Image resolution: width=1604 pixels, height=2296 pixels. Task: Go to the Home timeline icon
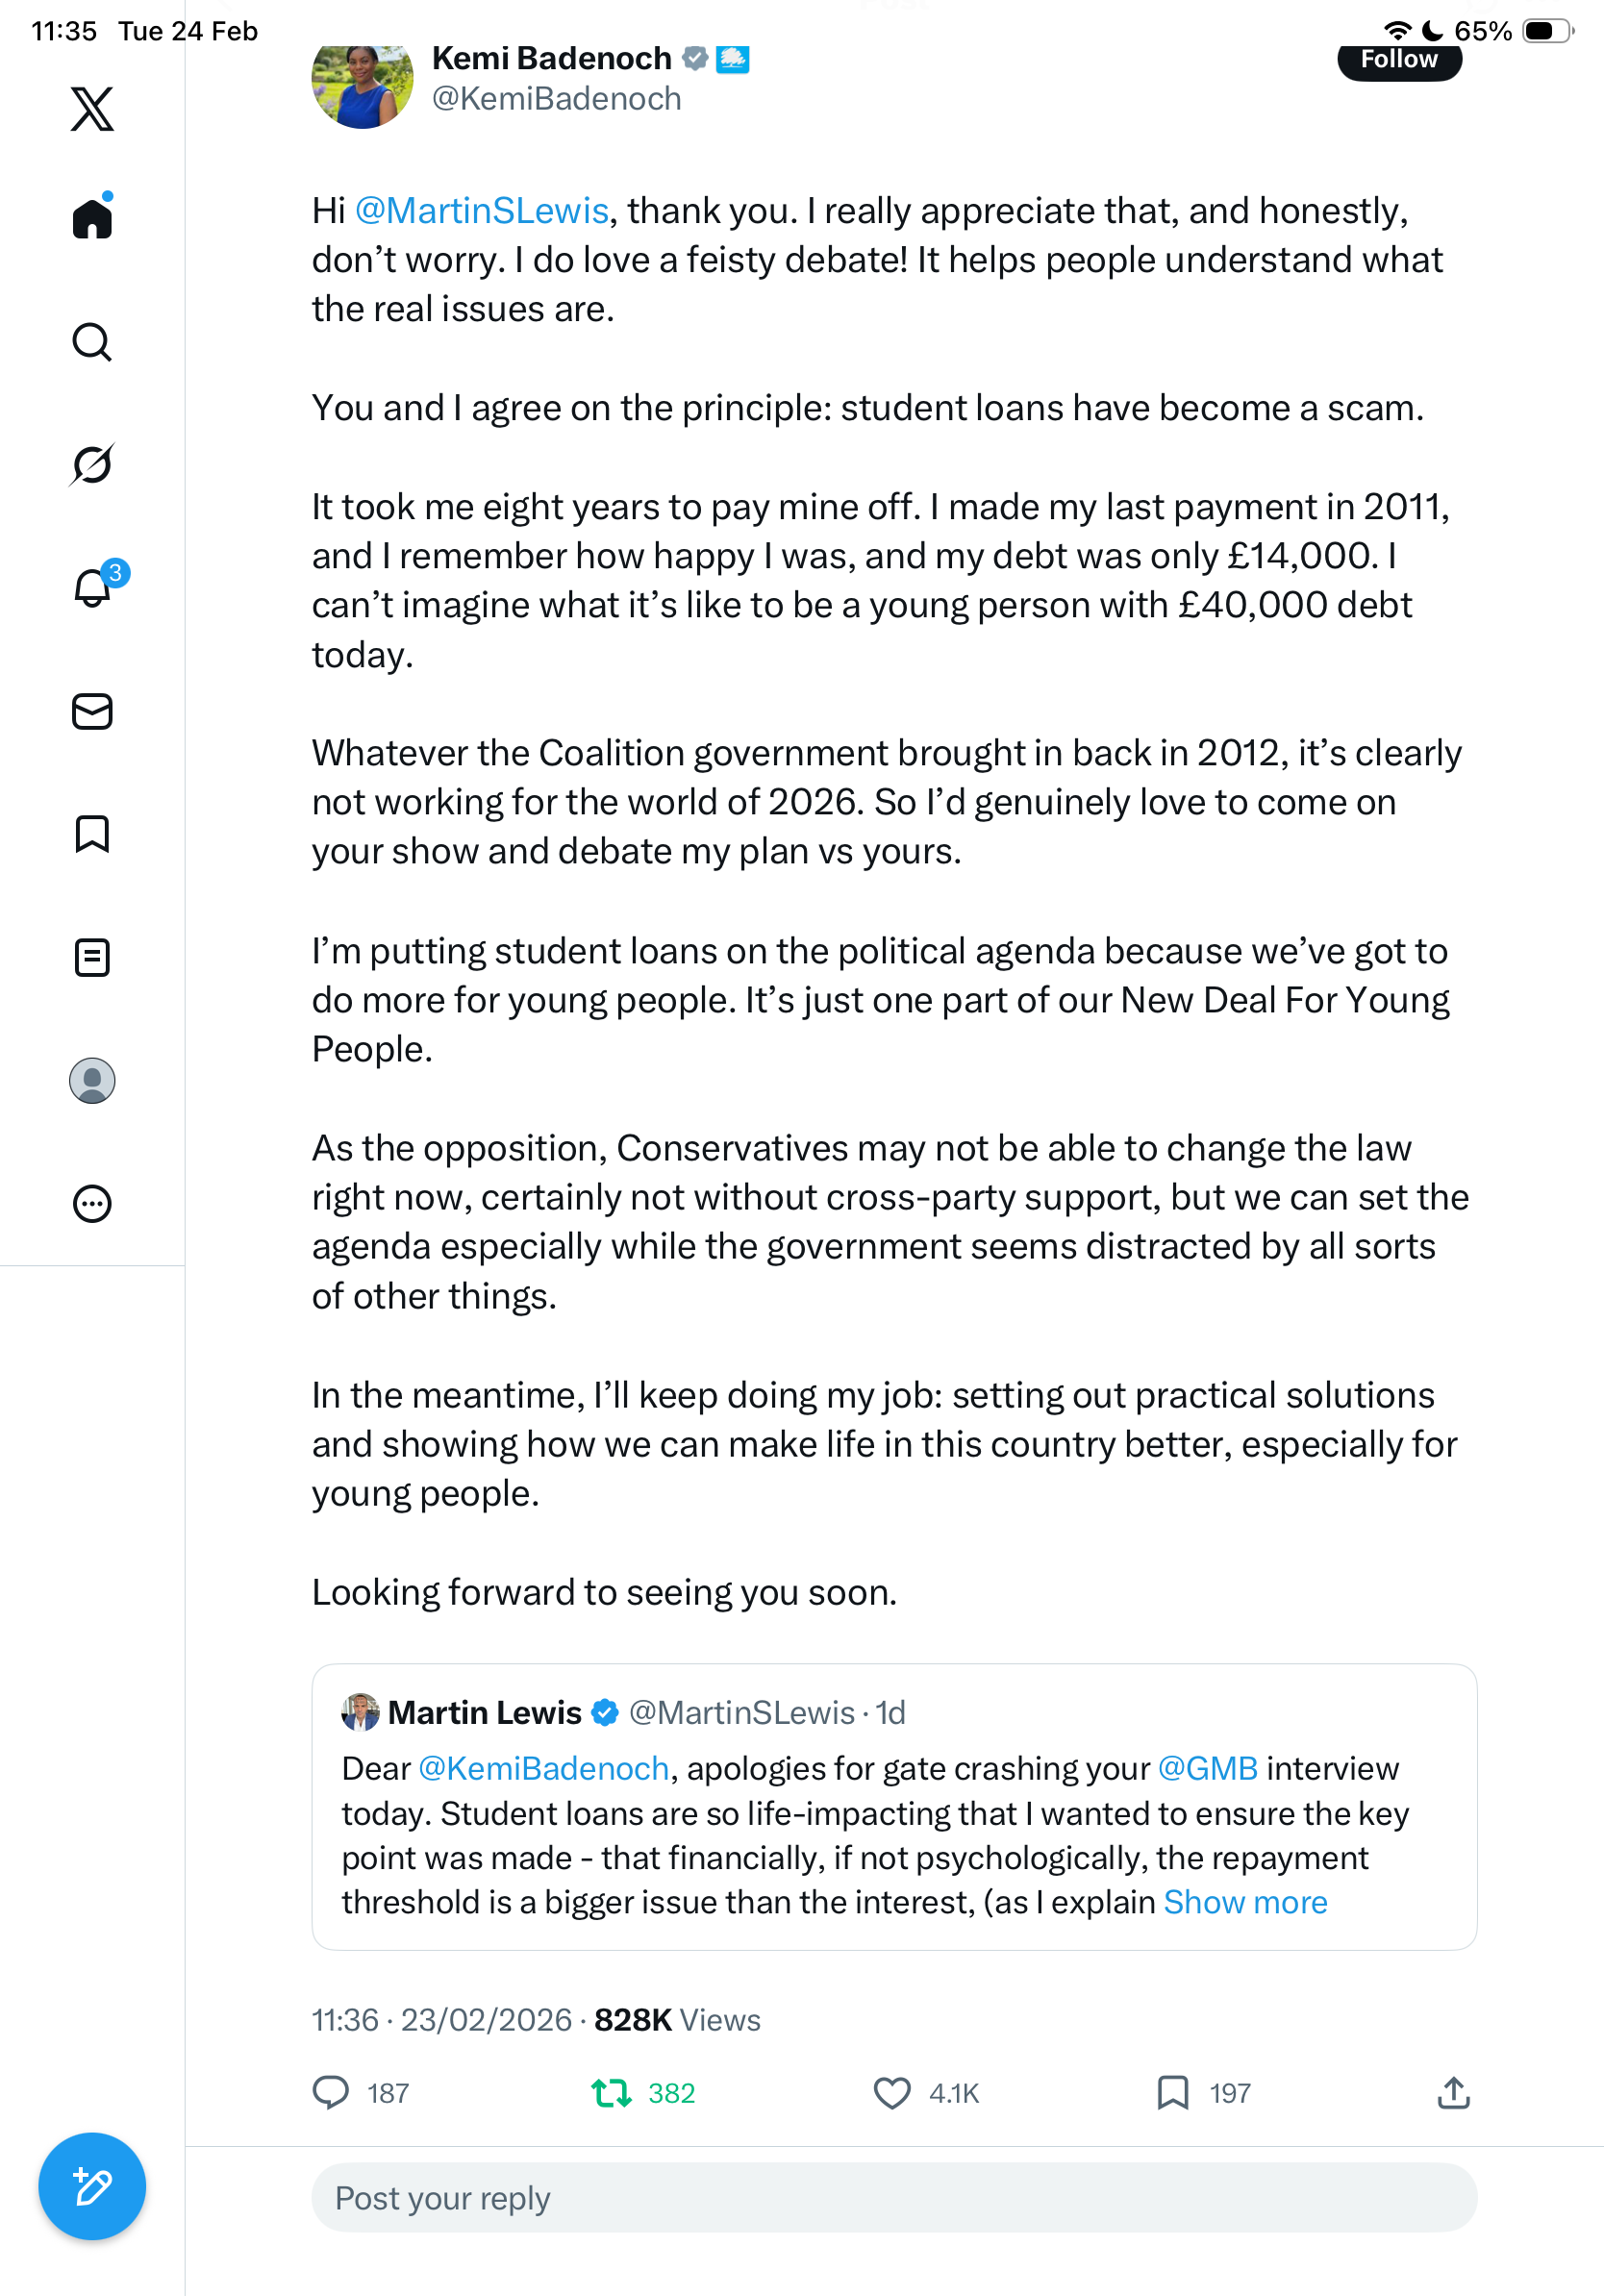(x=92, y=218)
